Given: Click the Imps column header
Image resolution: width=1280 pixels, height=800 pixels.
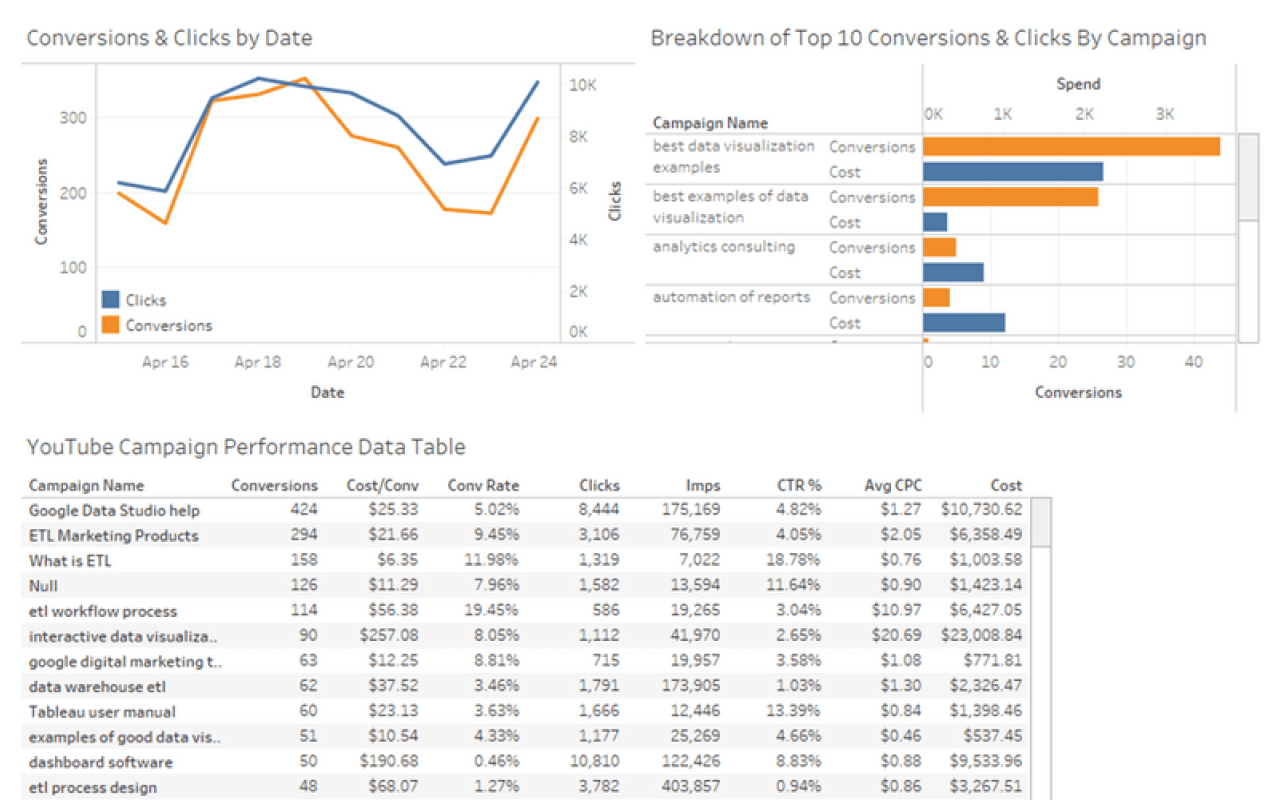Looking at the screenshot, I should (x=703, y=485).
